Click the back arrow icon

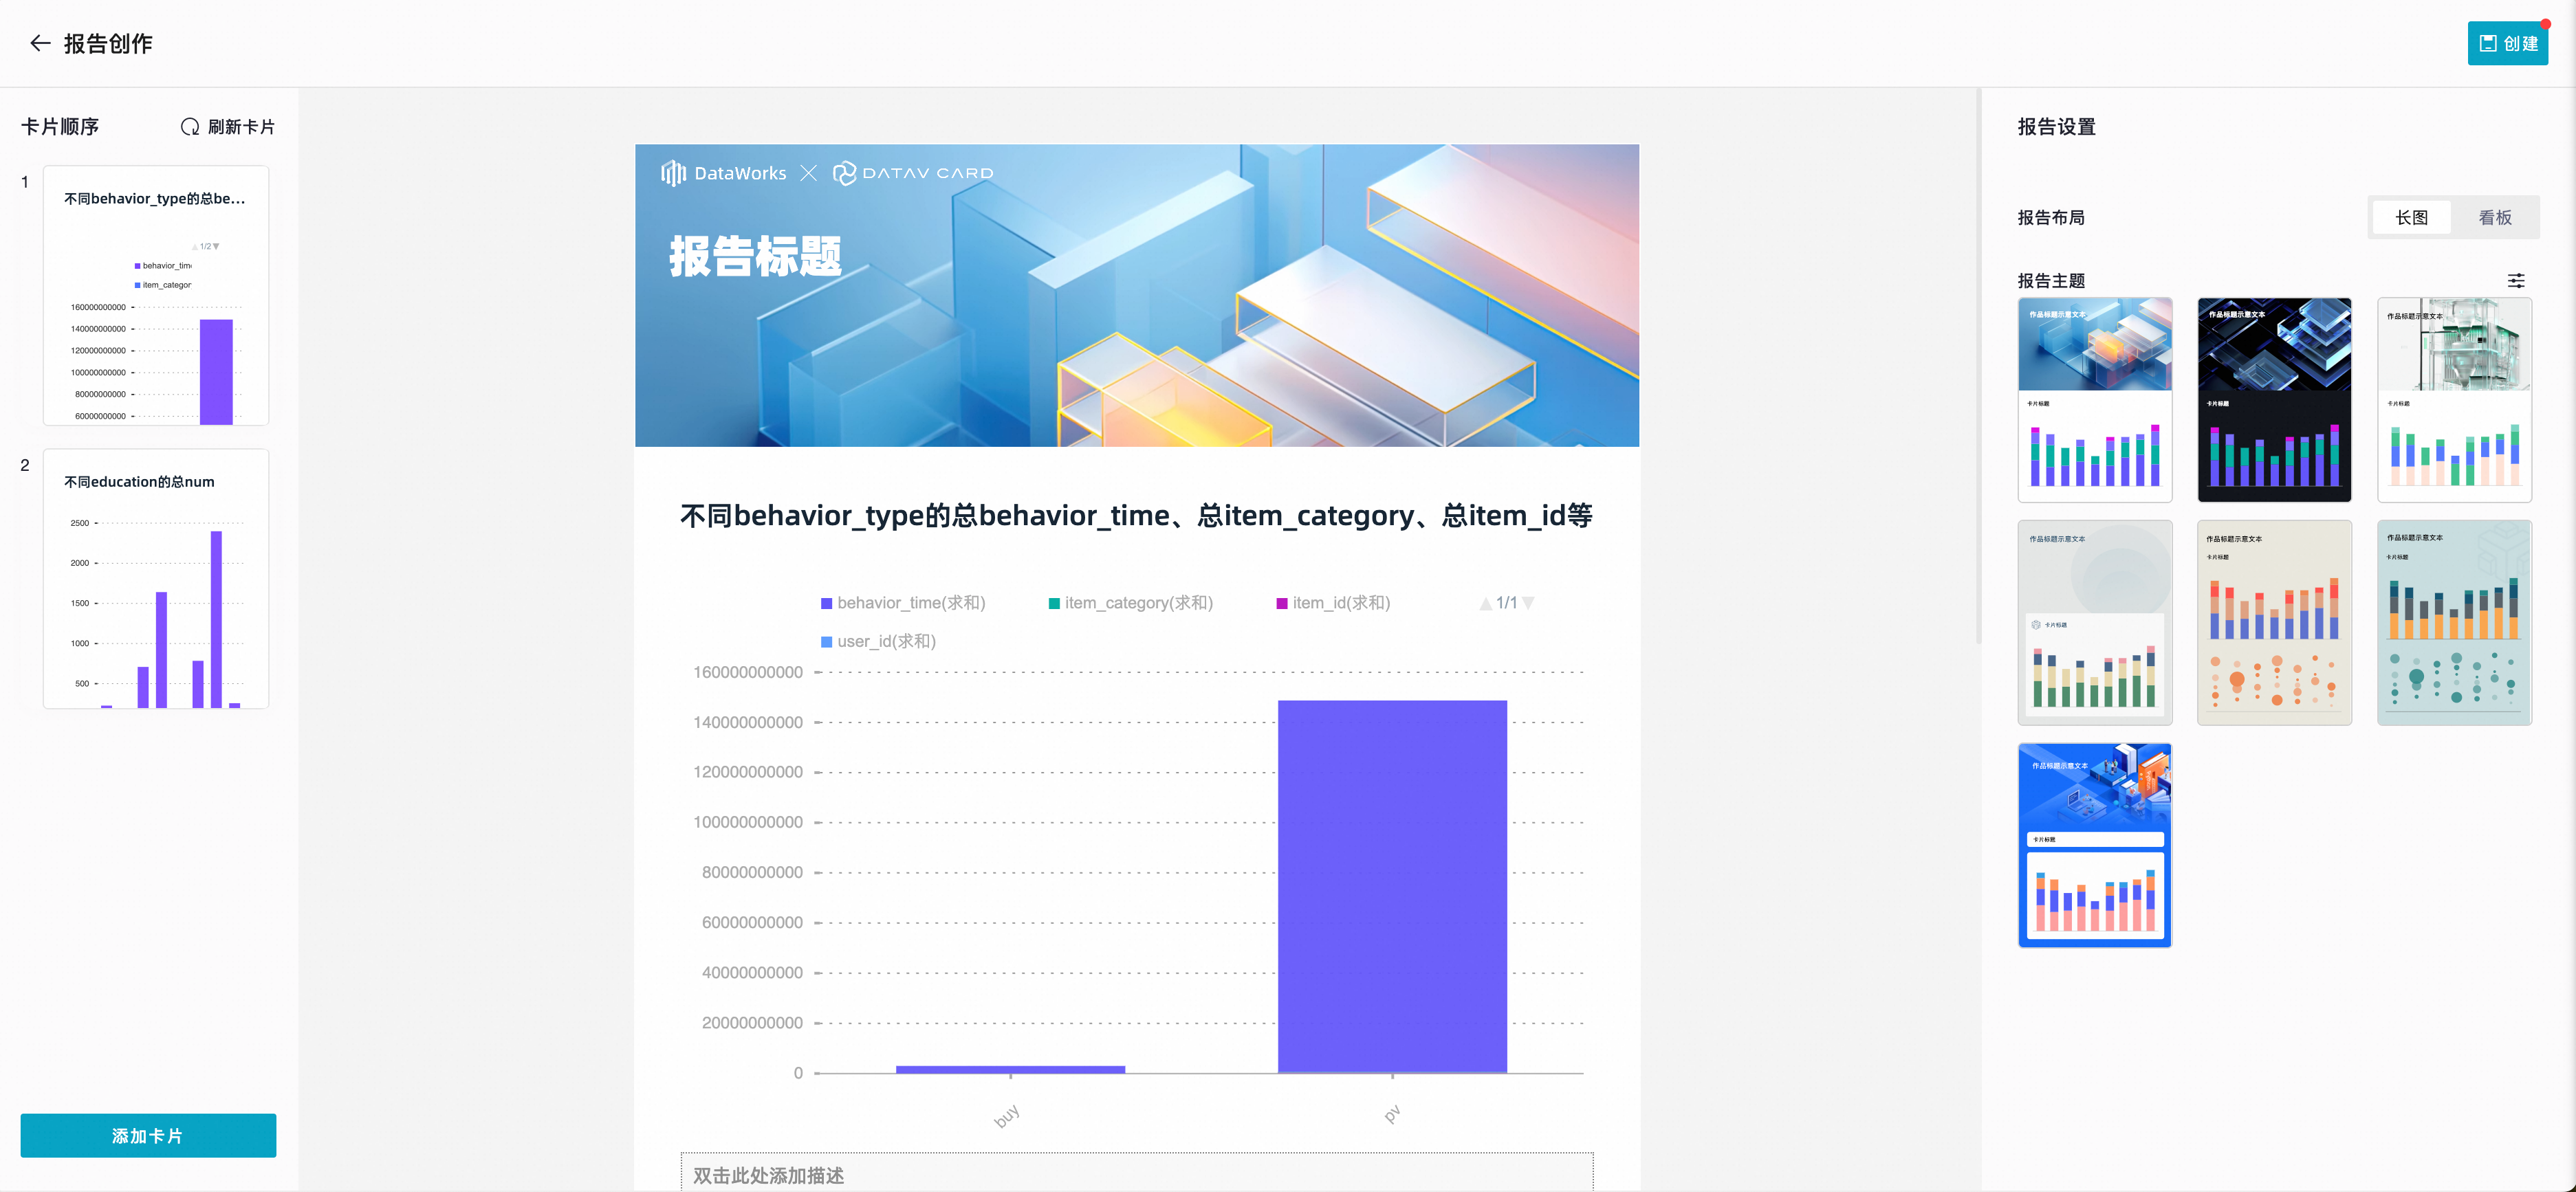coord(40,43)
